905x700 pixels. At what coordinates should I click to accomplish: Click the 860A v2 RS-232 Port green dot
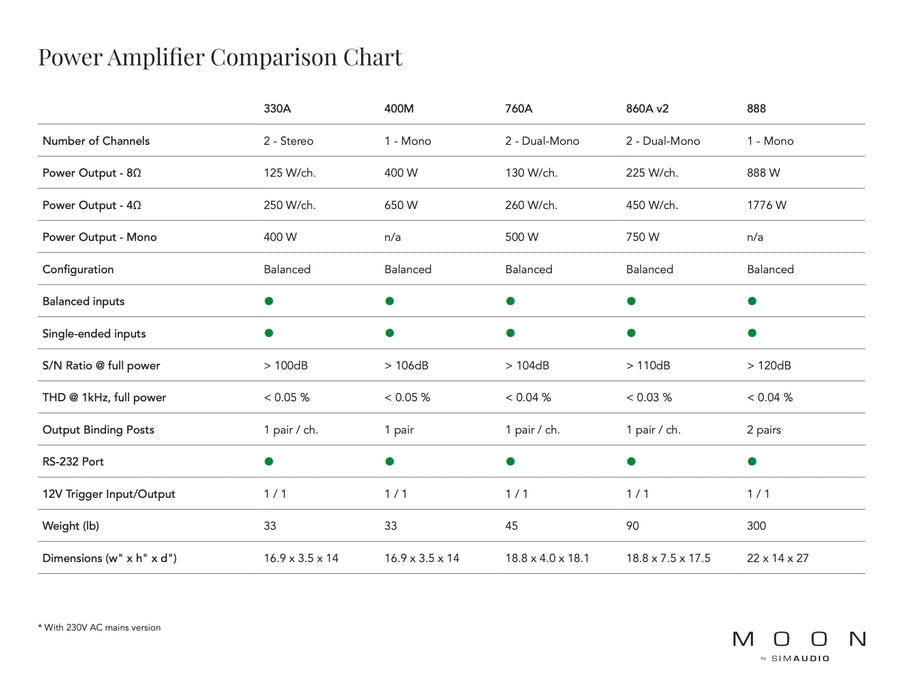pyautogui.click(x=631, y=462)
